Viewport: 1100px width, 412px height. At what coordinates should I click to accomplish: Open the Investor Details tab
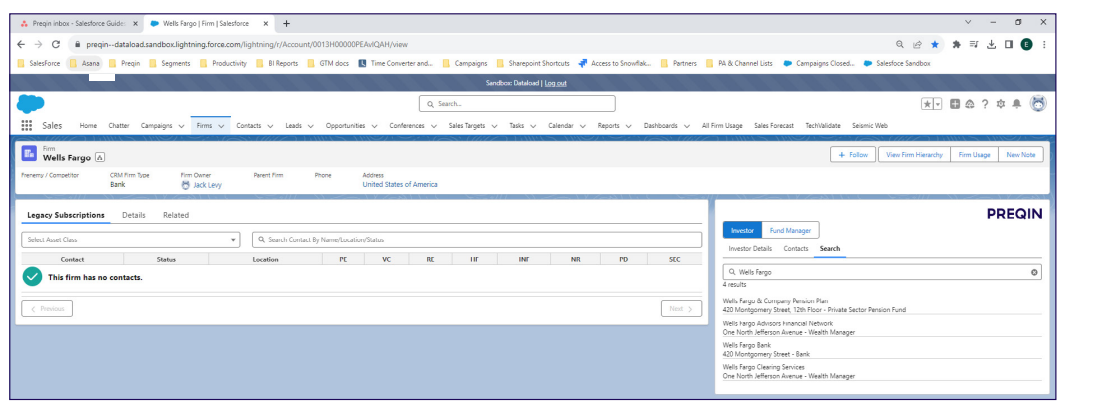pos(750,248)
